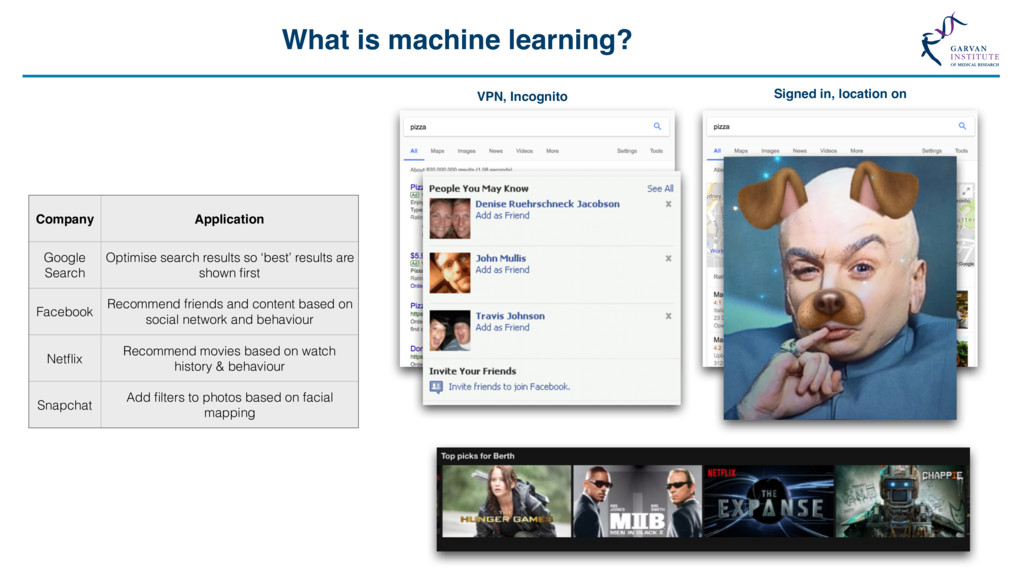
Task: Click the search magnifier in Signed-in window
Action: pos(962,125)
